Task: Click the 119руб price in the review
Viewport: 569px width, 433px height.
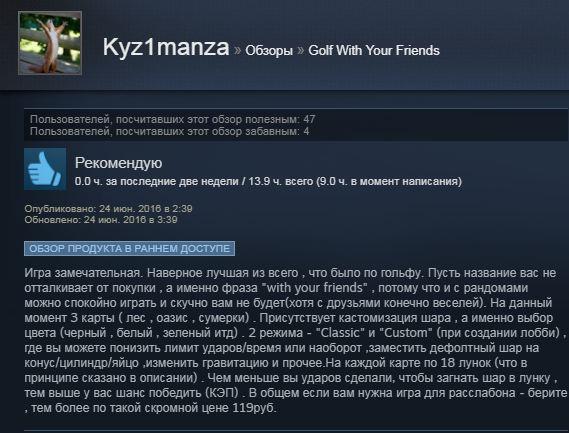Action: (254, 408)
